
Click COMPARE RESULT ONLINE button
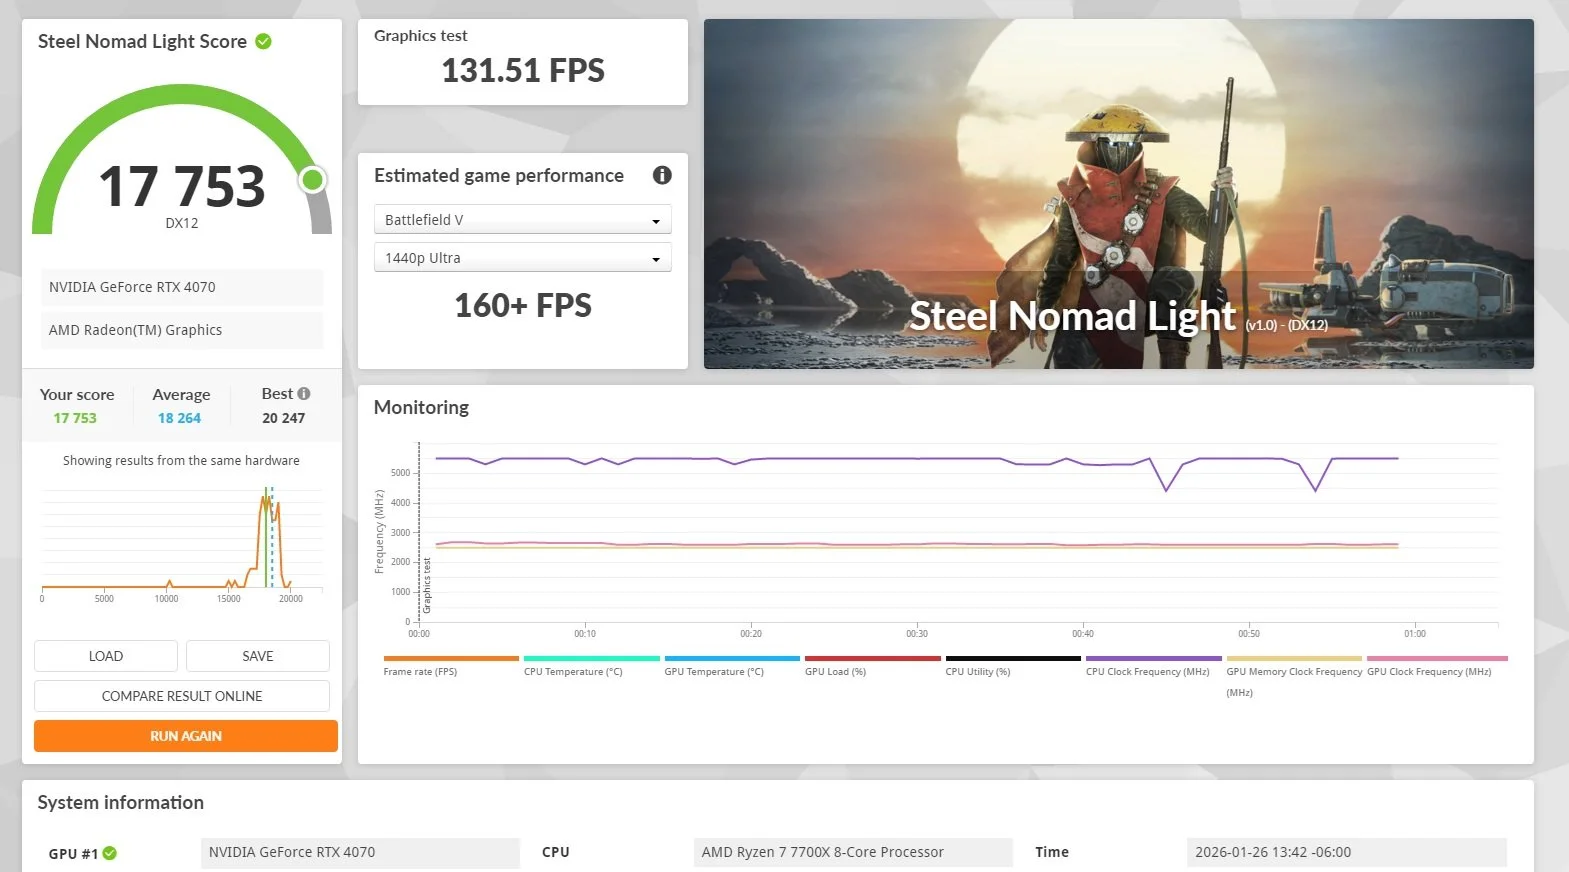coord(182,696)
